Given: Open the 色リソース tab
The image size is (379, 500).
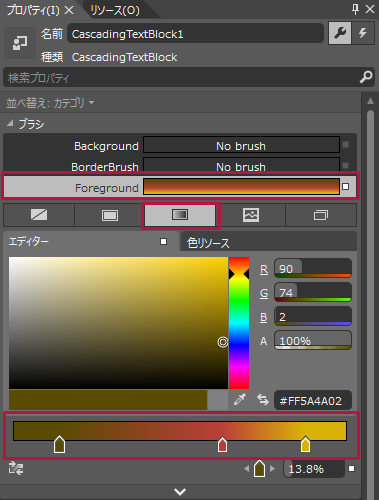Looking at the screenshot, I should click(x=208, y=243).
